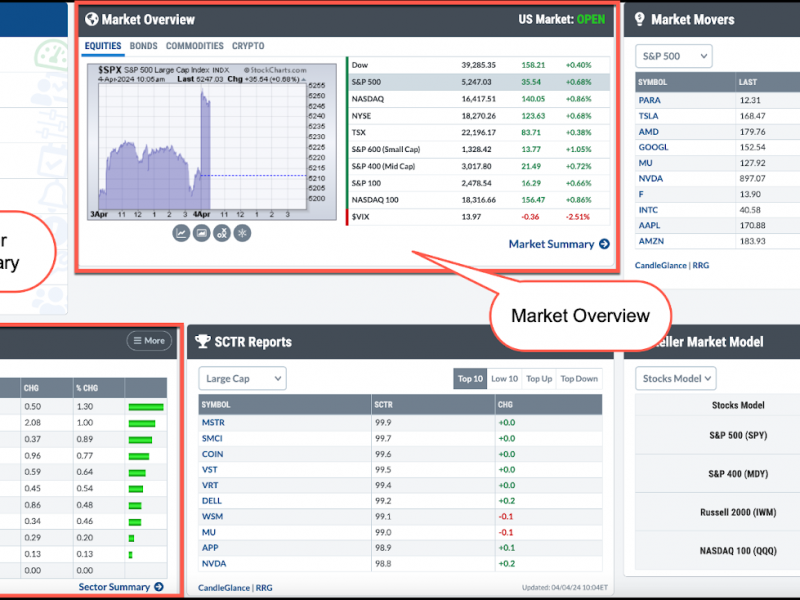Open the APP symbol link
800x600 pixels.
click(210, 547)
